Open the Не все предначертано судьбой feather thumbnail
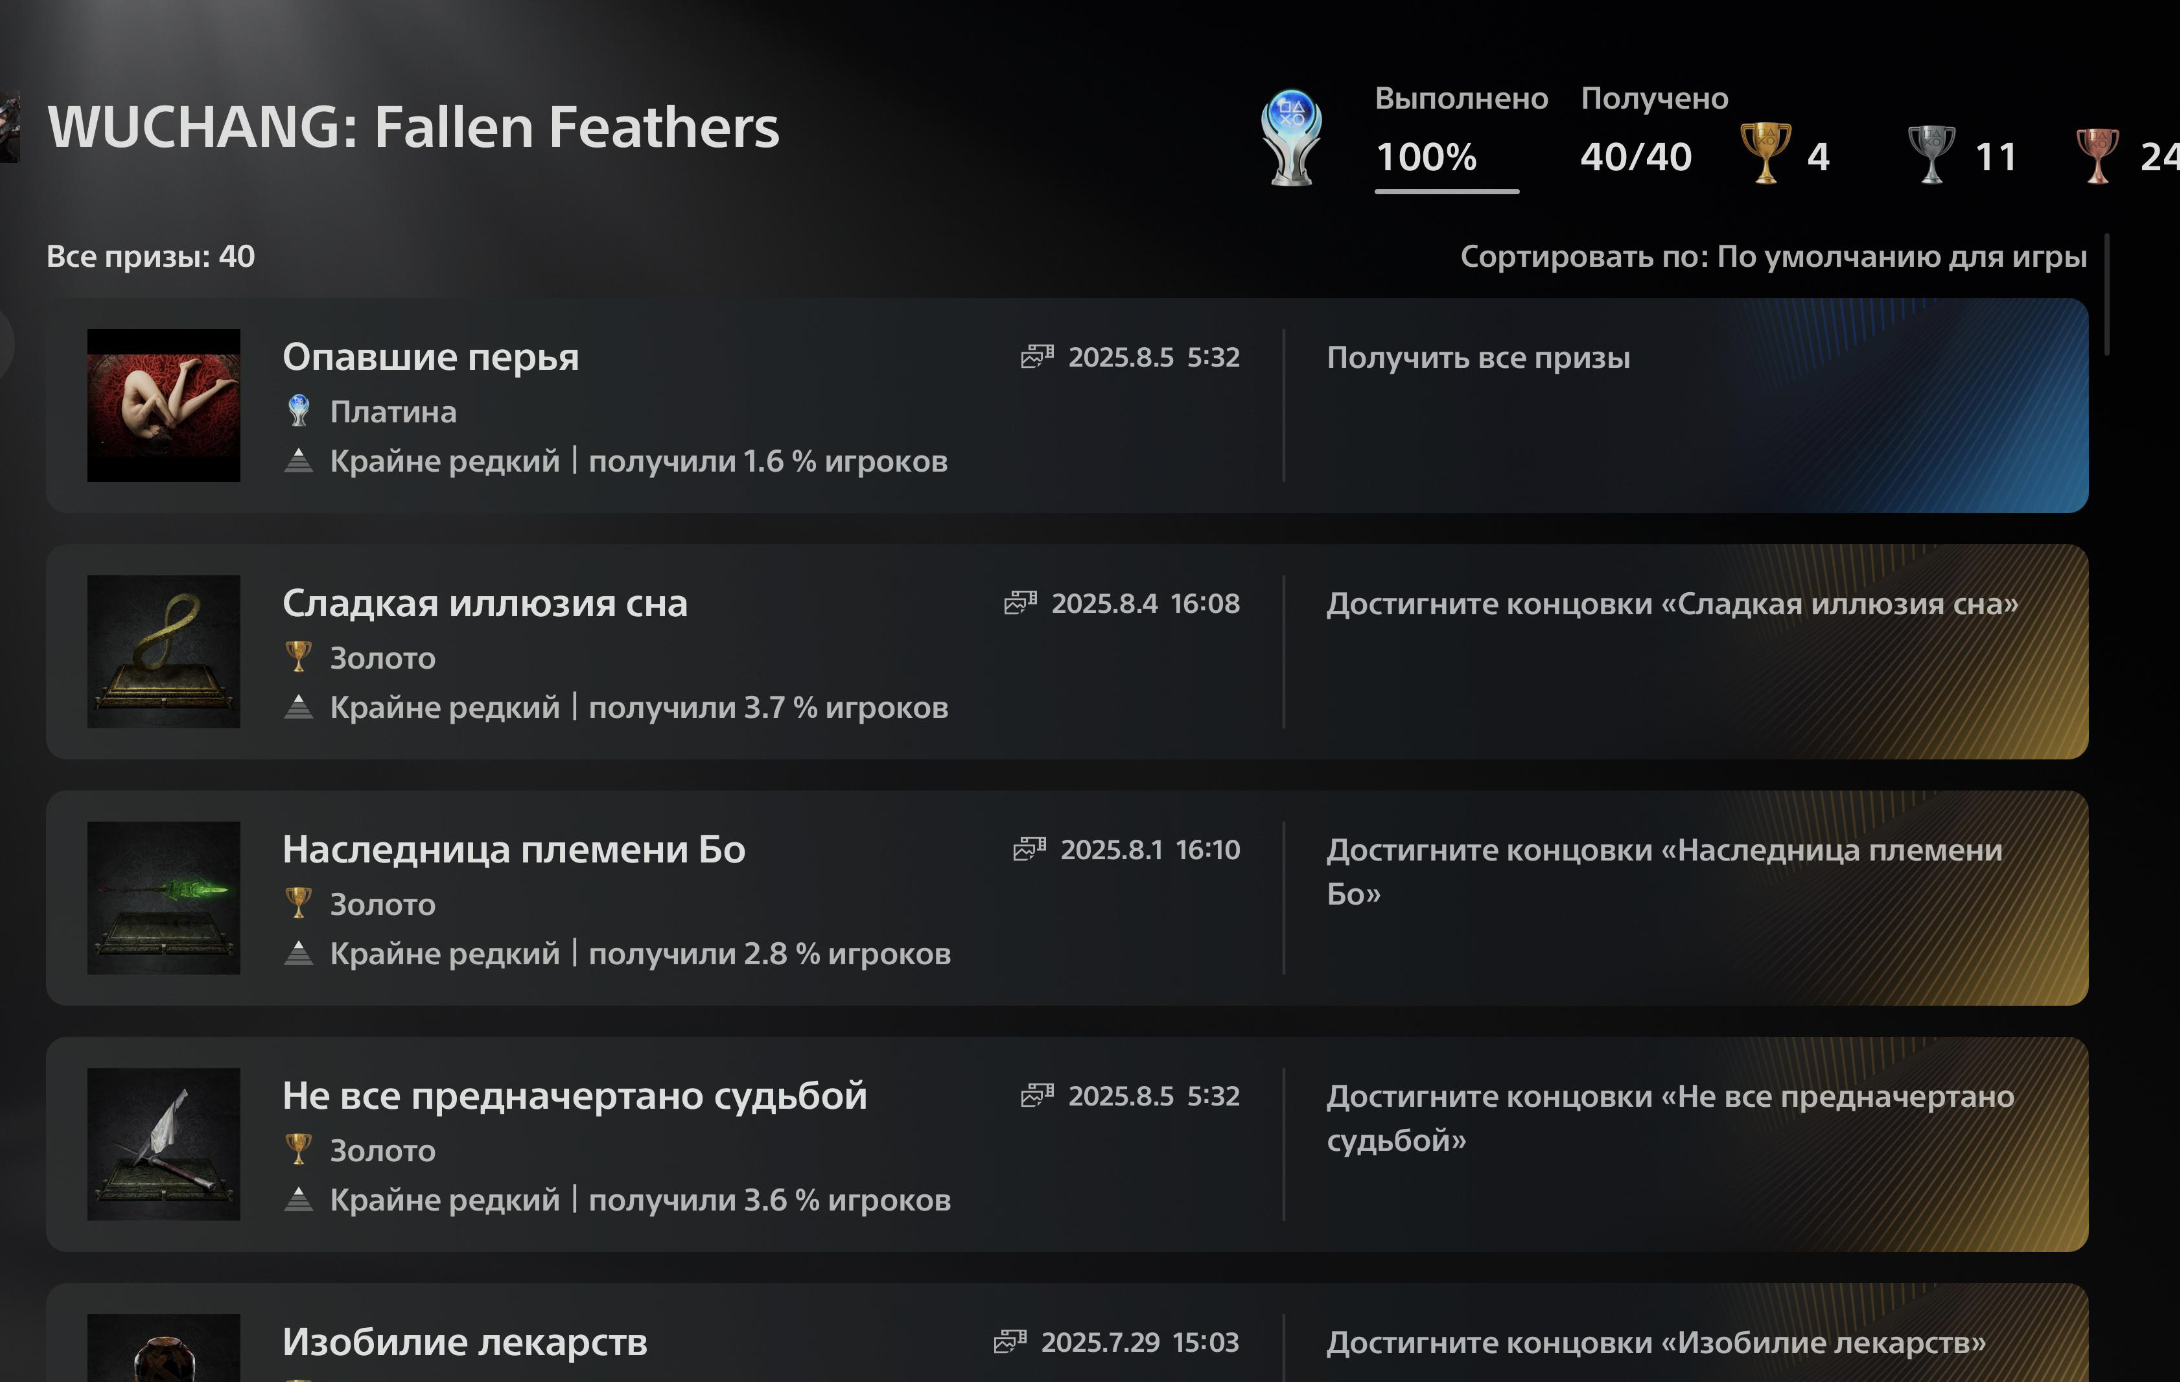 point(164,1144)
